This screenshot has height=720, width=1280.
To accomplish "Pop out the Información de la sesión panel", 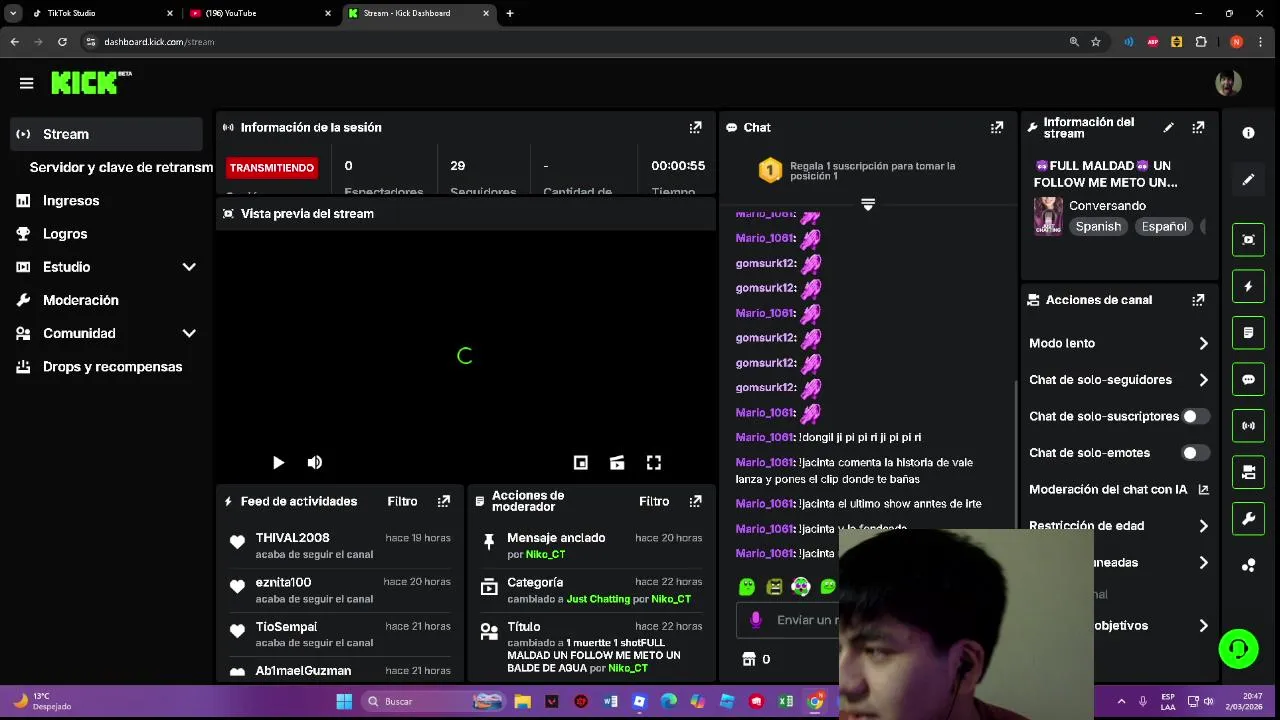I will [x=696, y=127].
